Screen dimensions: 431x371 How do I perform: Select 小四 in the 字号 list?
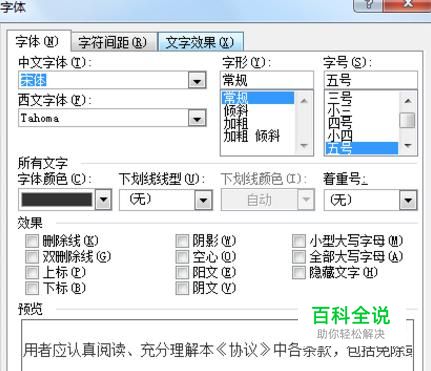[x=362, y=136]
